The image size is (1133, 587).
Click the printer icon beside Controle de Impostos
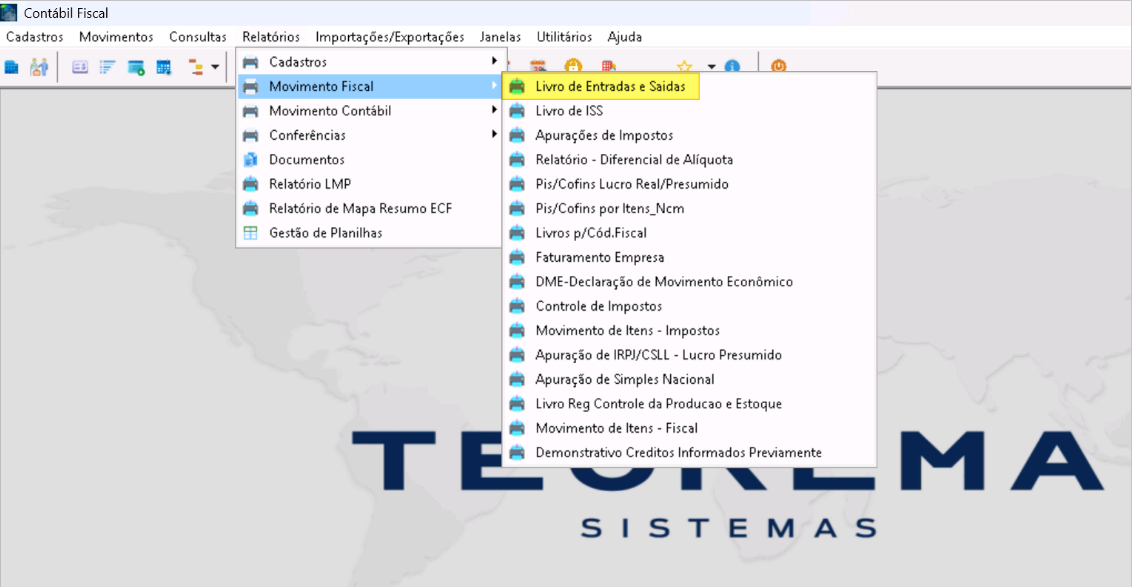tap(517, 307)
